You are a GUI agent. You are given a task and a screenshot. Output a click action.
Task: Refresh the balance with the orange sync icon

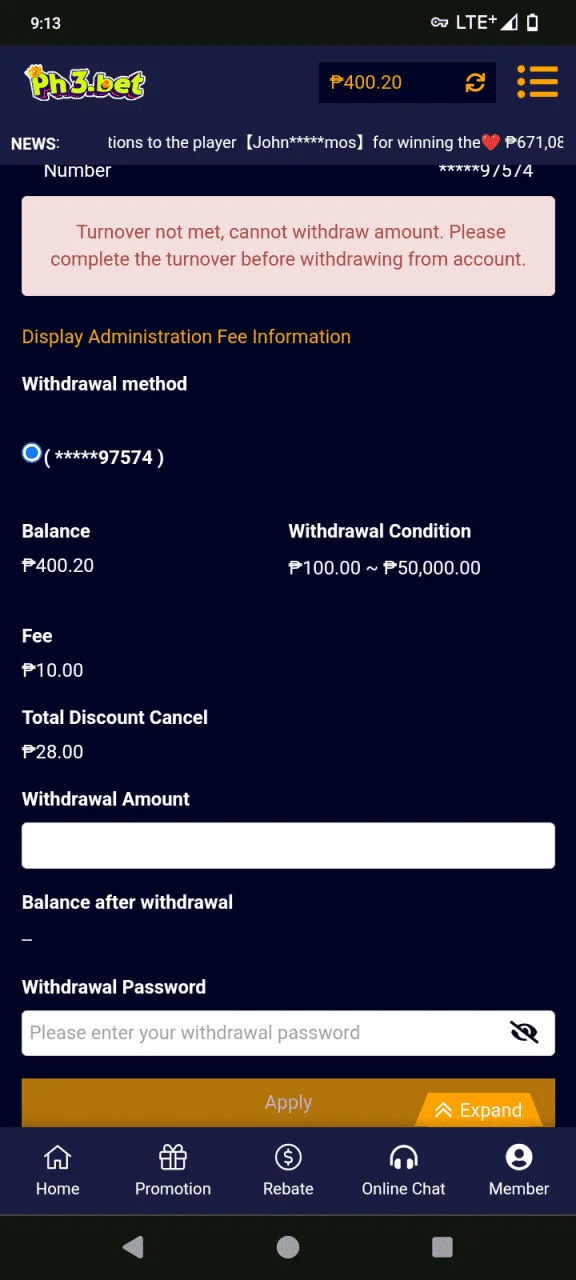[475, 83]
